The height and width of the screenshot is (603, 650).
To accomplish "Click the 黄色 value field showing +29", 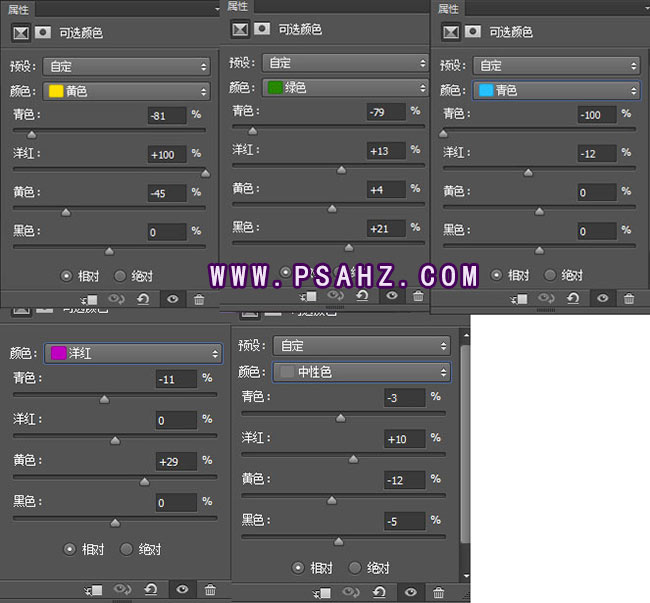I will pyautogui.click(x=175, y=461).
